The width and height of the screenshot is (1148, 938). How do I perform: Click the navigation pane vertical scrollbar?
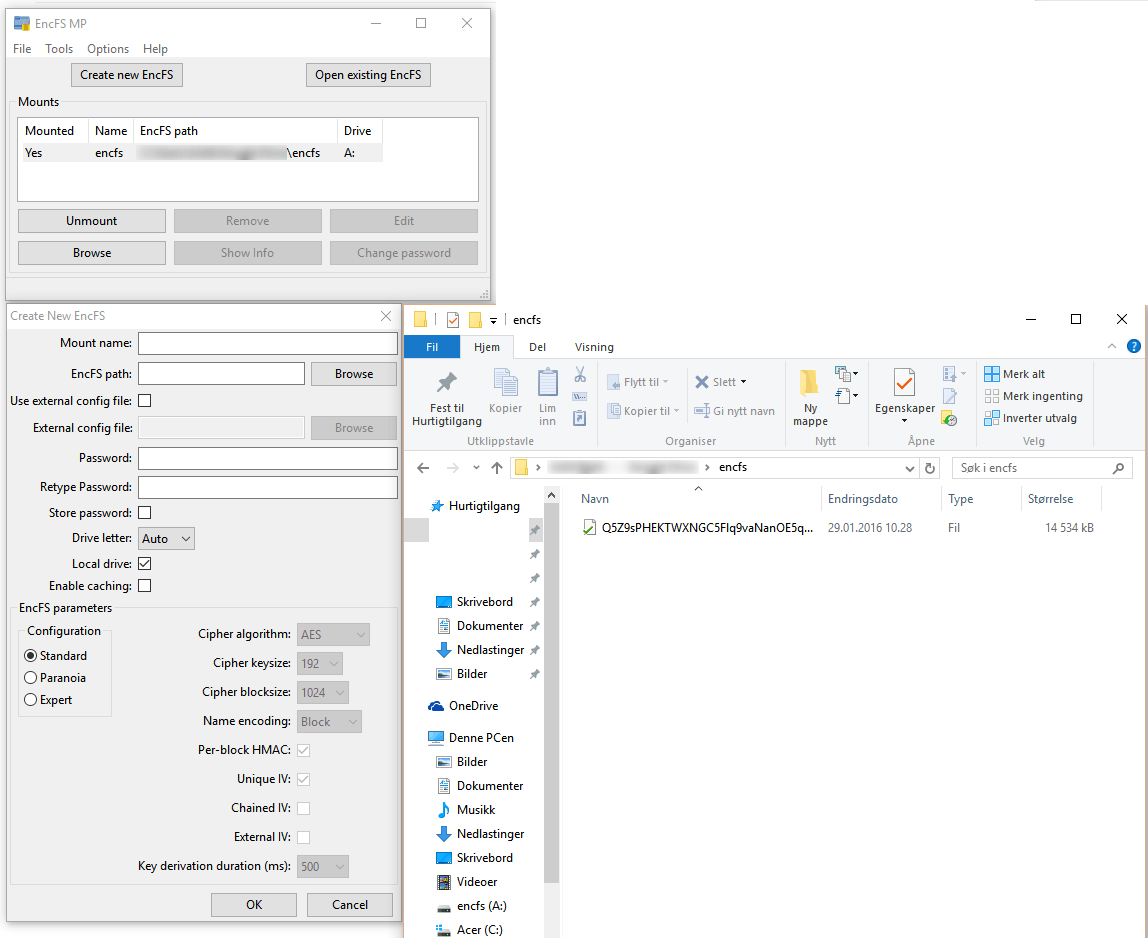pos(551,700)
